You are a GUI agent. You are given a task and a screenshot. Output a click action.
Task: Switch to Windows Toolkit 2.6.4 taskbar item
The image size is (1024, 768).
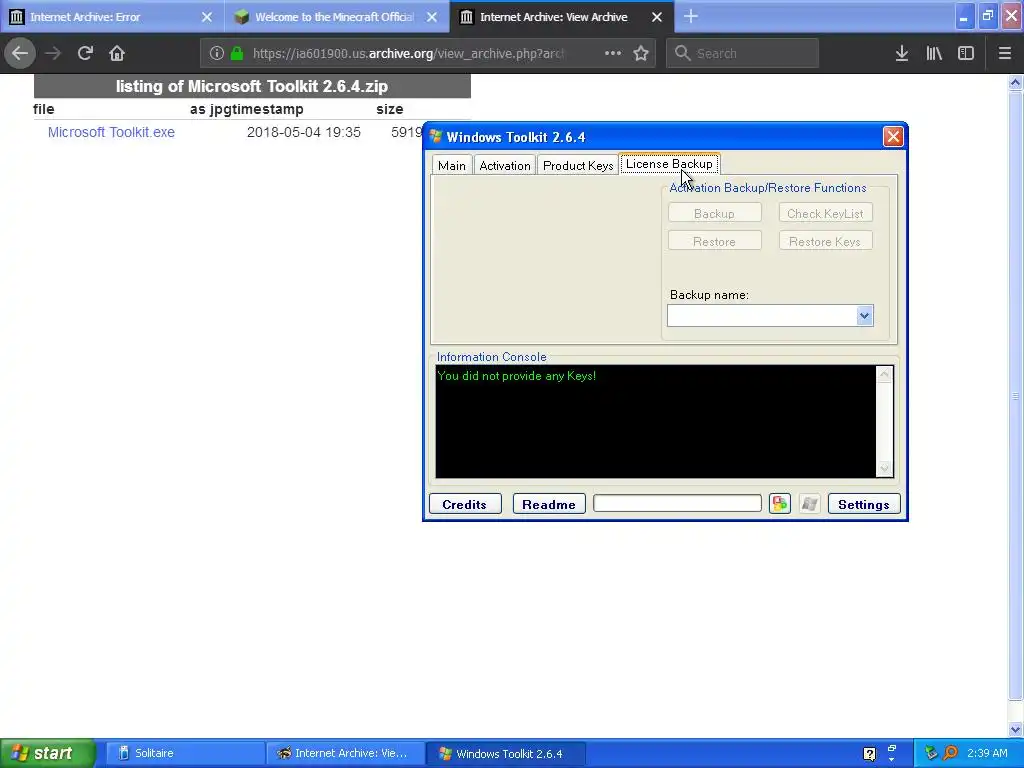(505, 753)
